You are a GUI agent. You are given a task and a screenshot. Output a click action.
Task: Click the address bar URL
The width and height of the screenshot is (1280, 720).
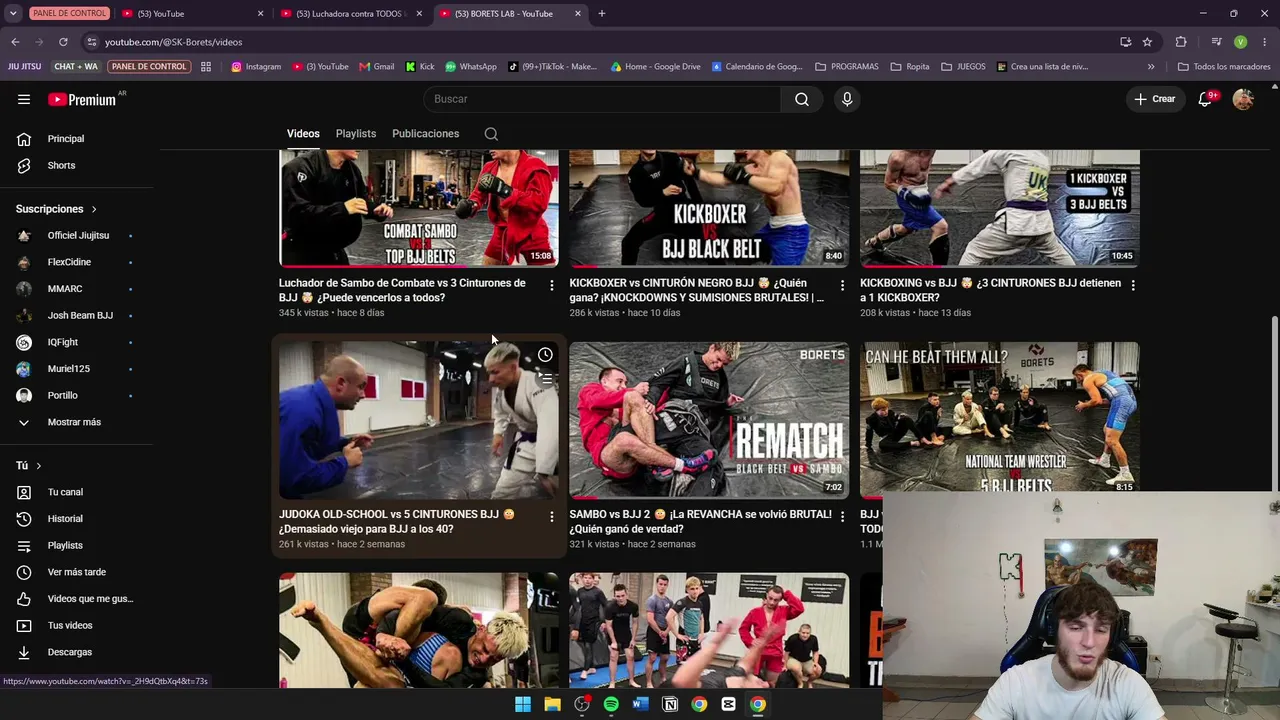[x=174, y=42]
